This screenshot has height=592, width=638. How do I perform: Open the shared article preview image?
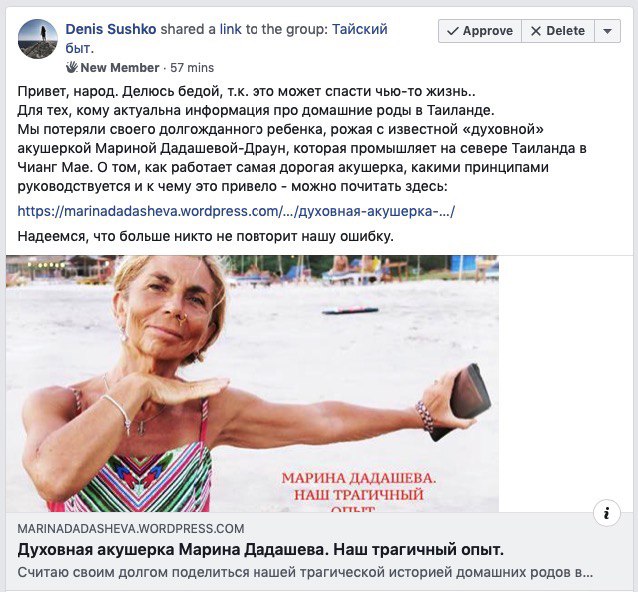[252, 383]
